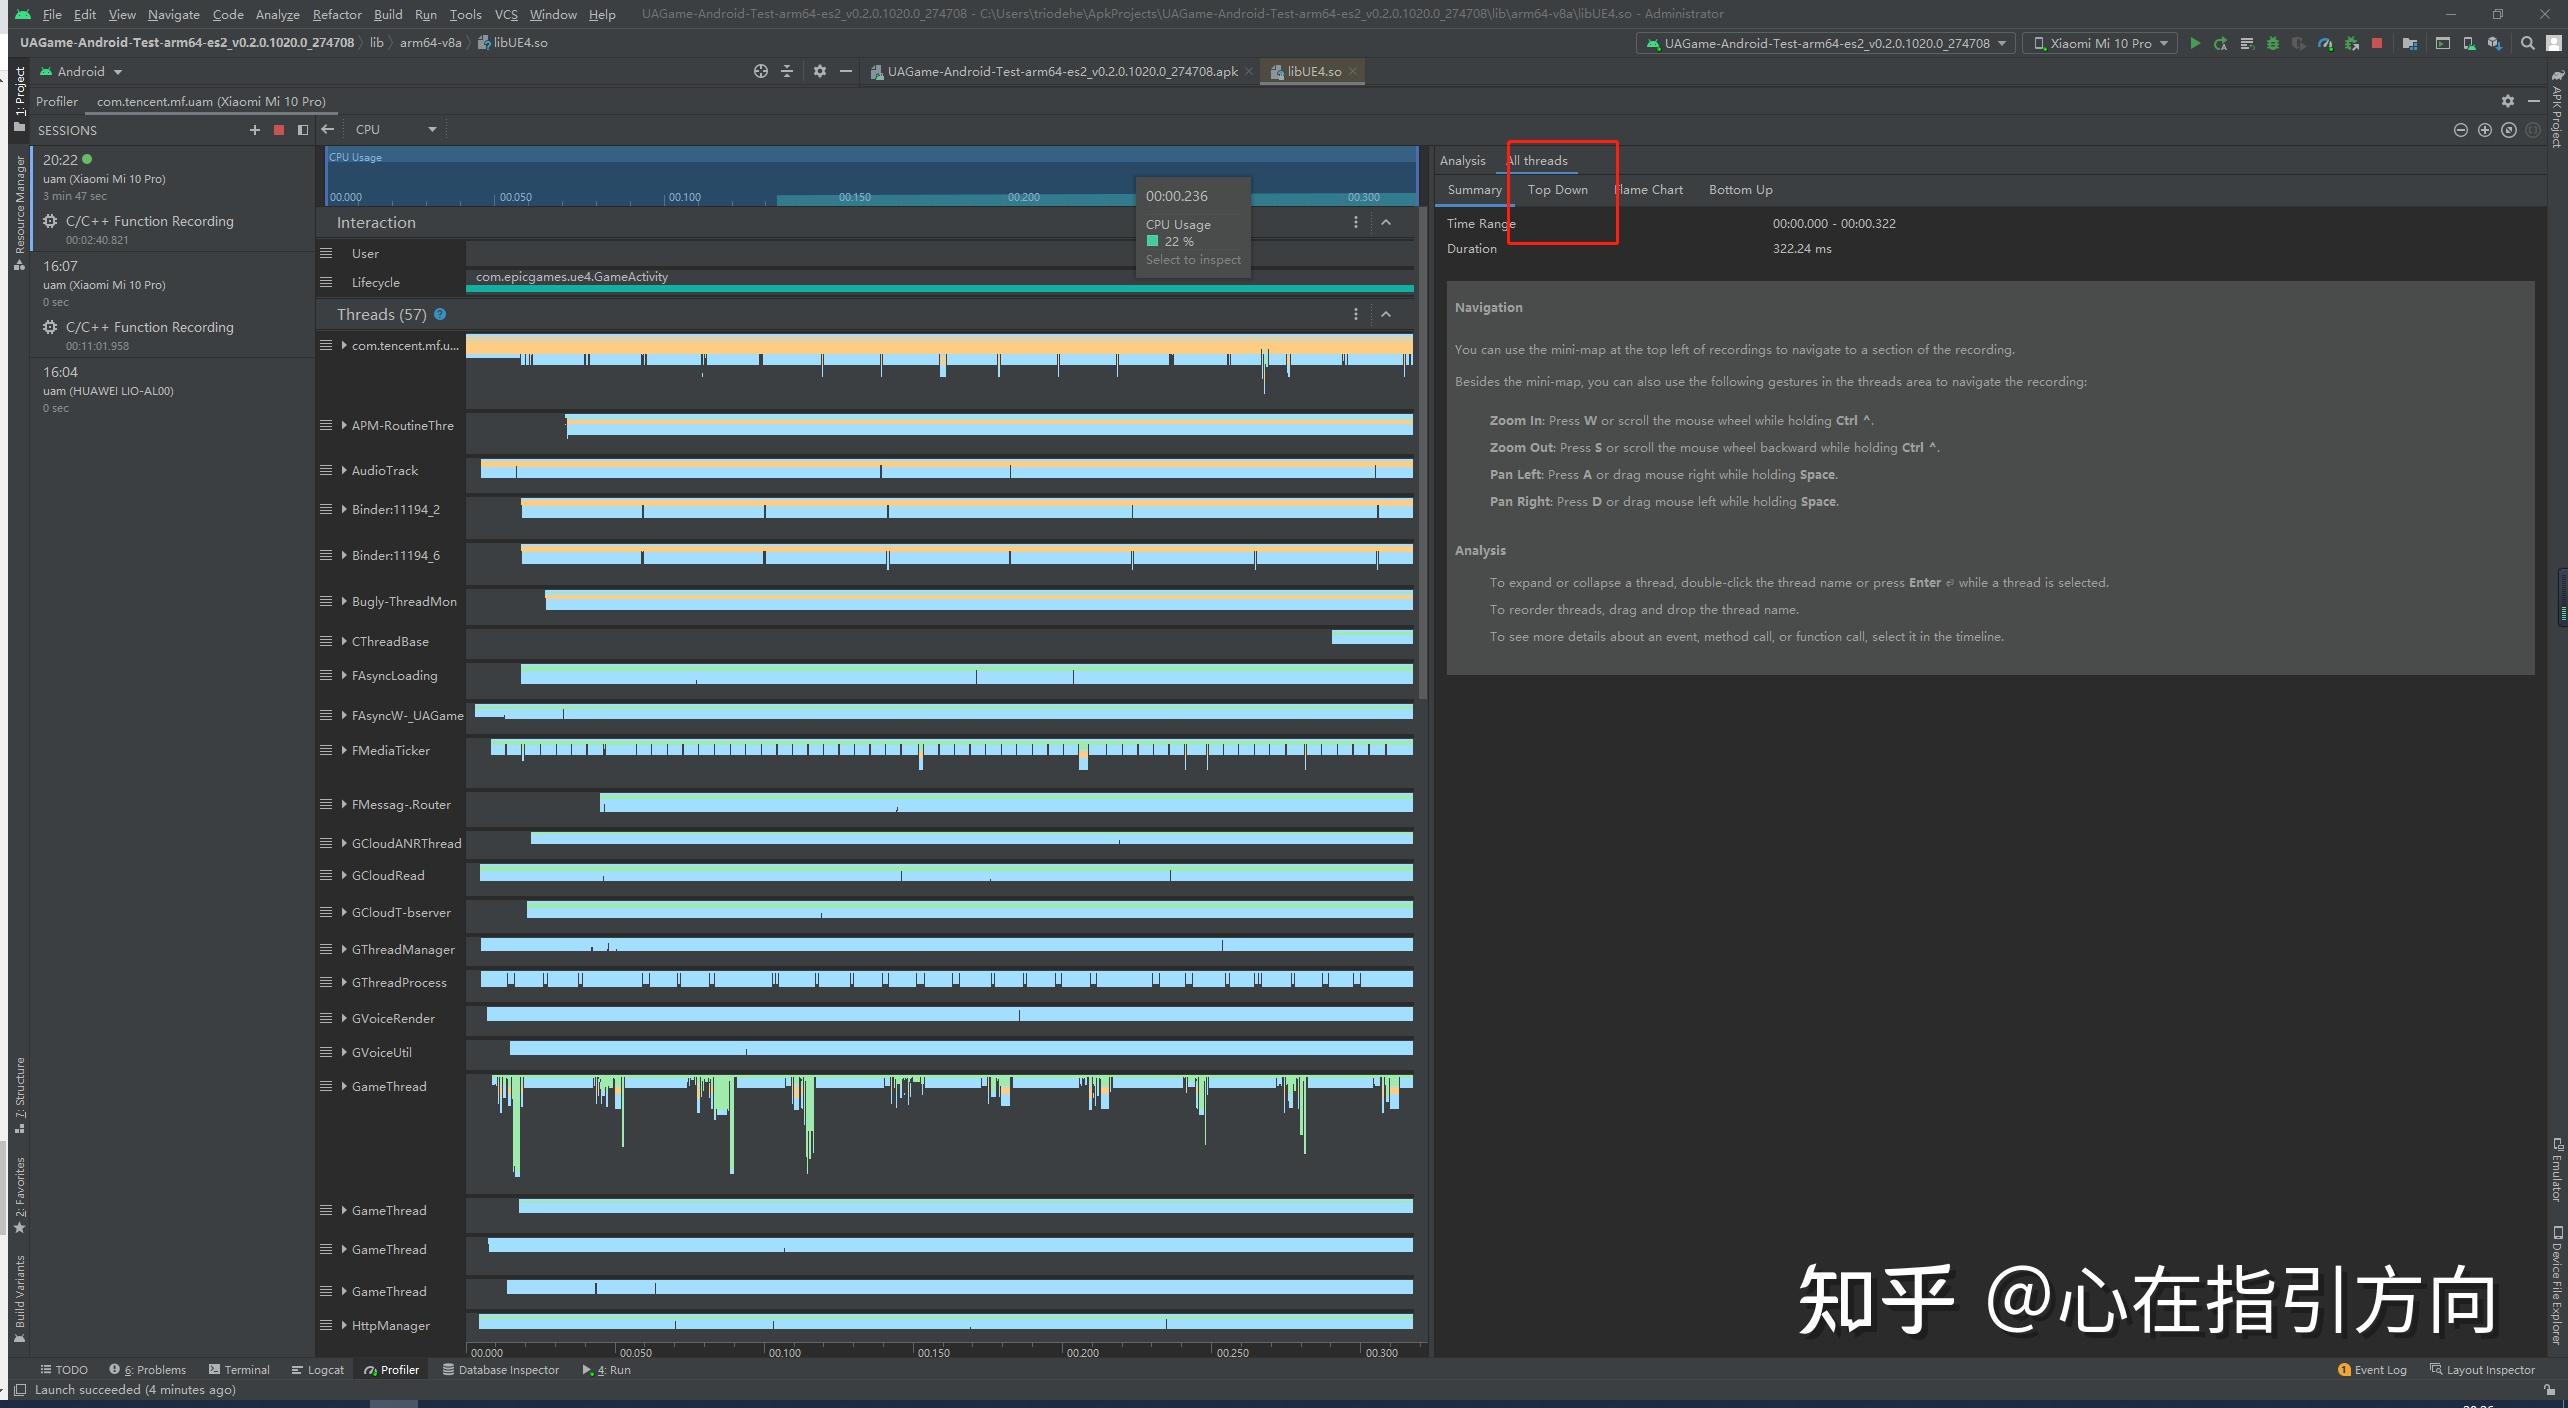Switch to the Logcat tool window

pos(317,1369)
